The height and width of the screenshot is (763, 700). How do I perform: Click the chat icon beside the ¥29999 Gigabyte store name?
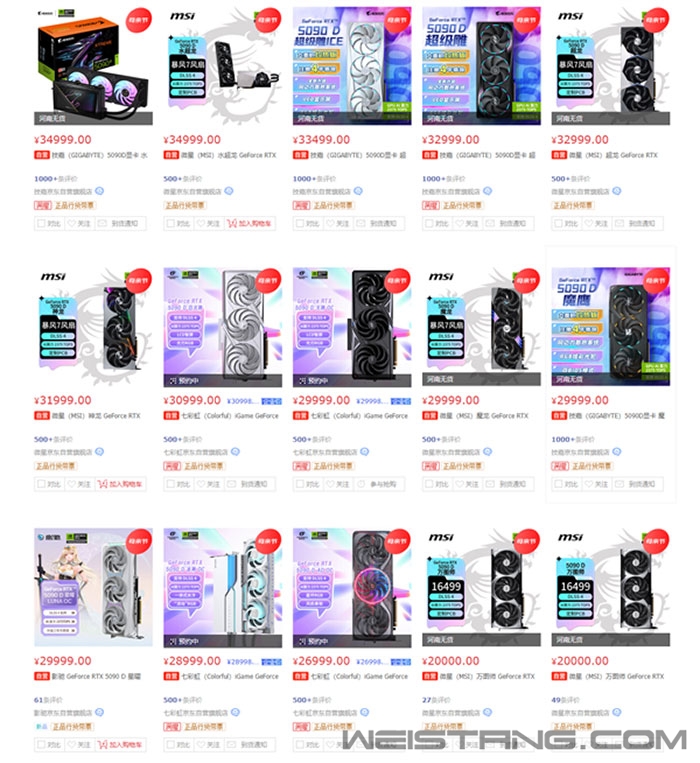[616, 452]
